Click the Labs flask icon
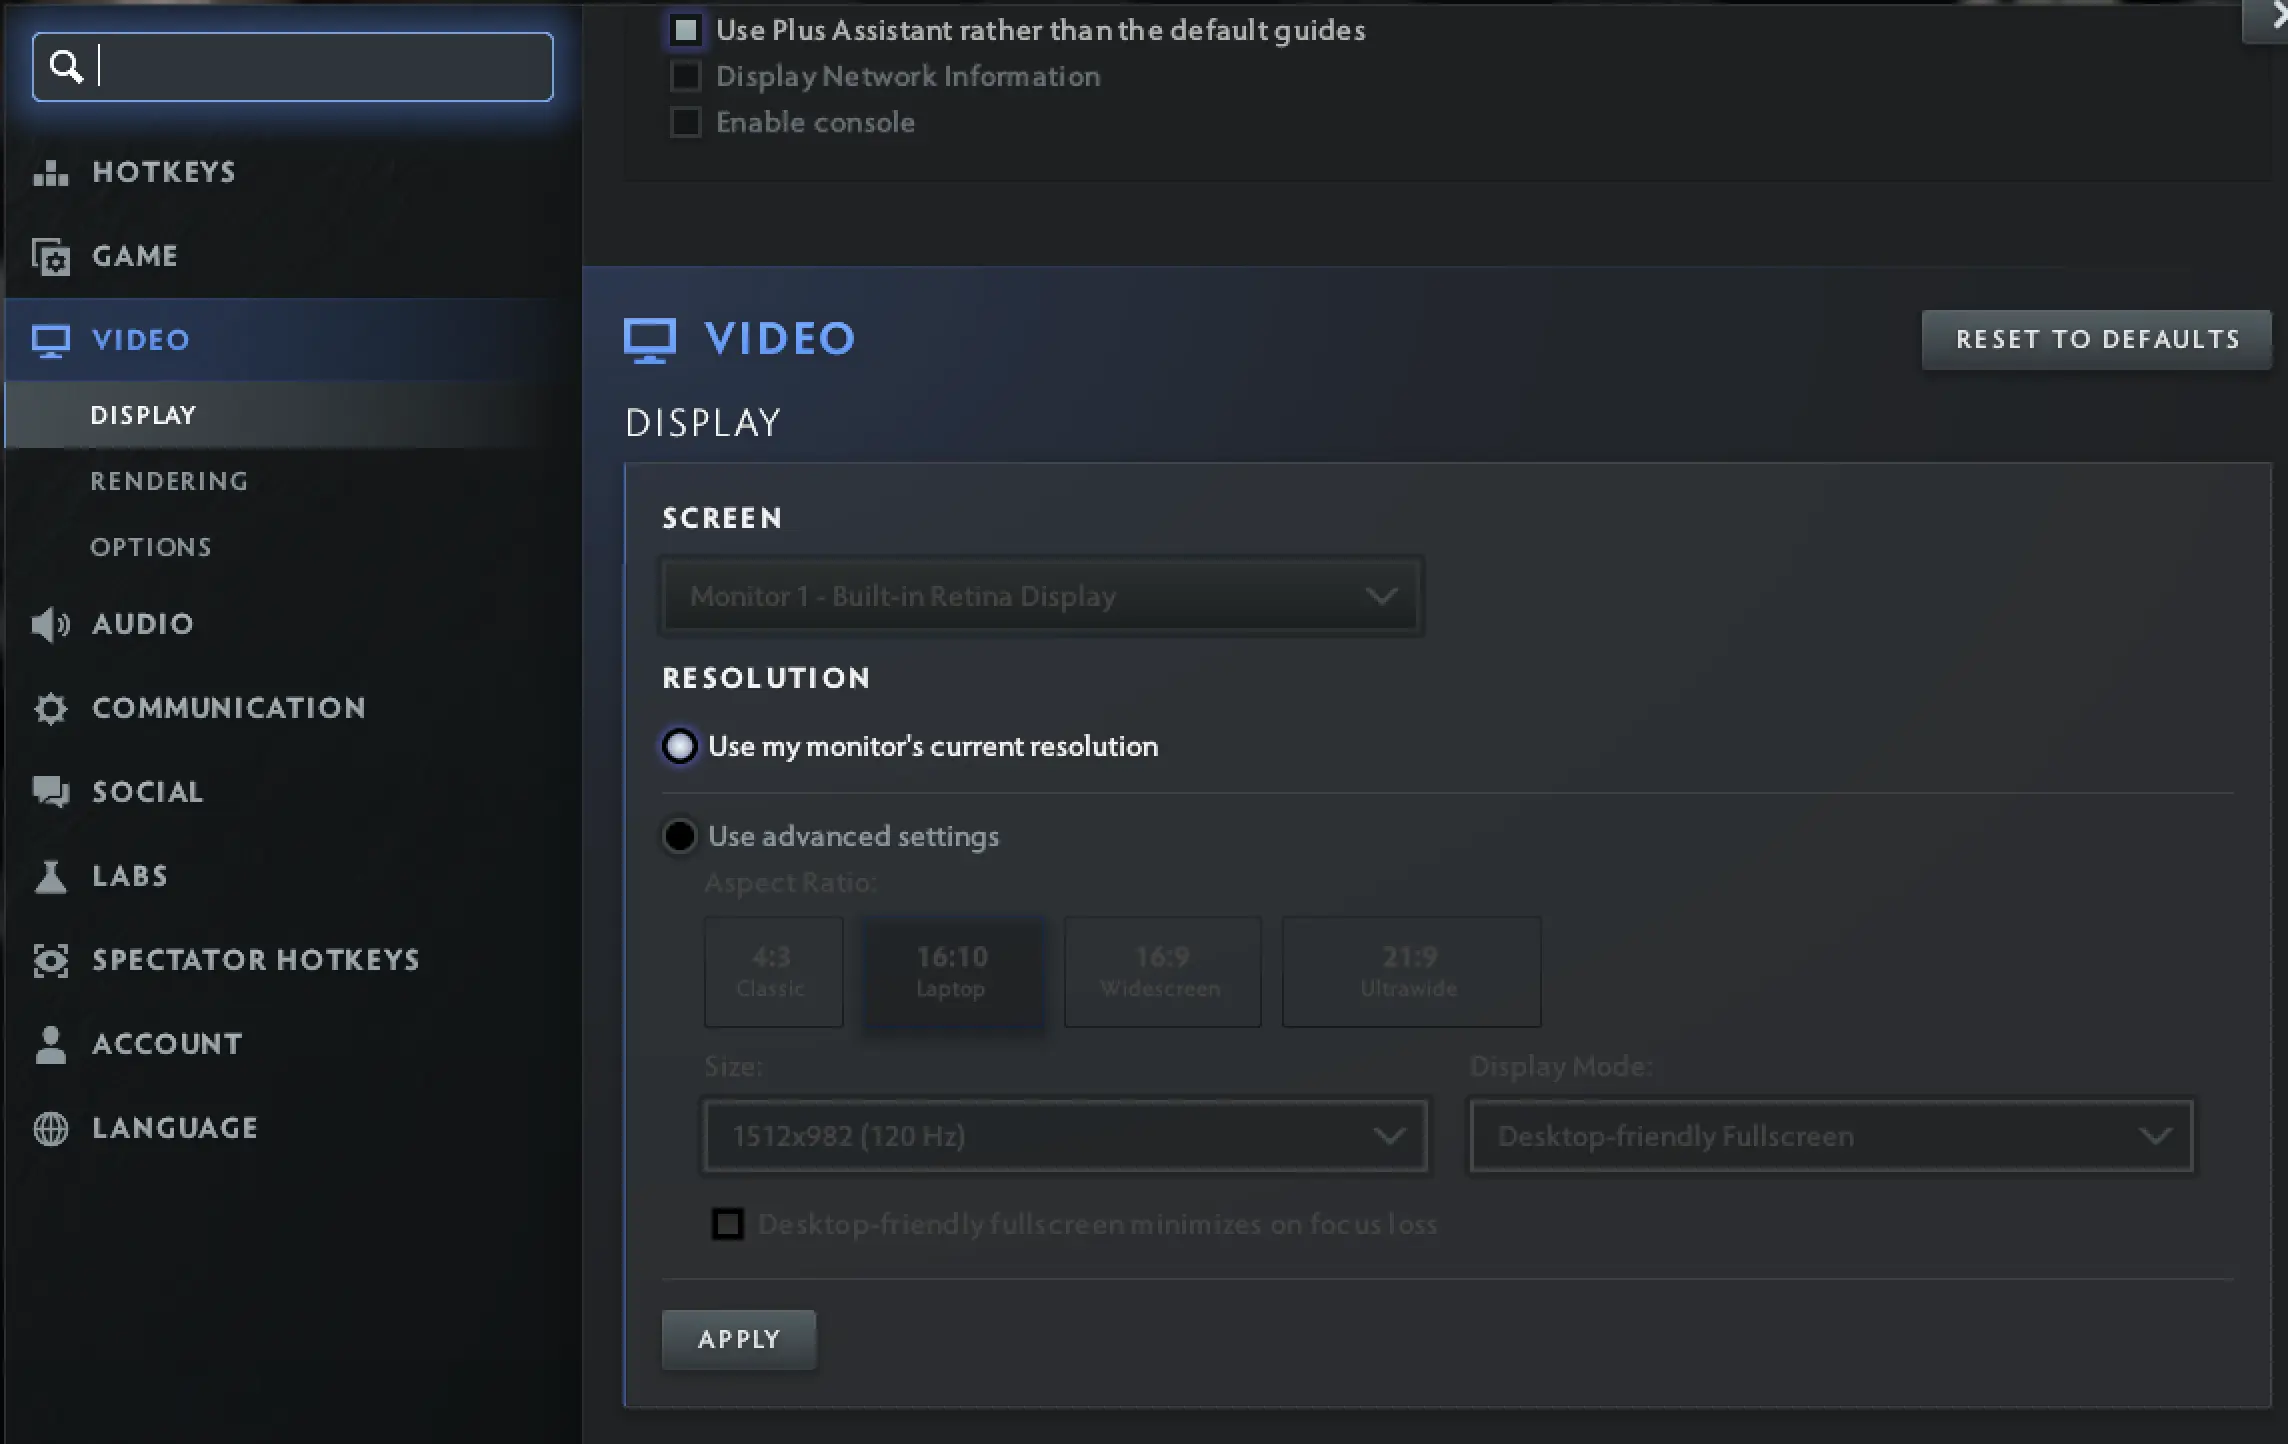The image size is (2288, 1444). pyautogui.click(x=50, y=876)
